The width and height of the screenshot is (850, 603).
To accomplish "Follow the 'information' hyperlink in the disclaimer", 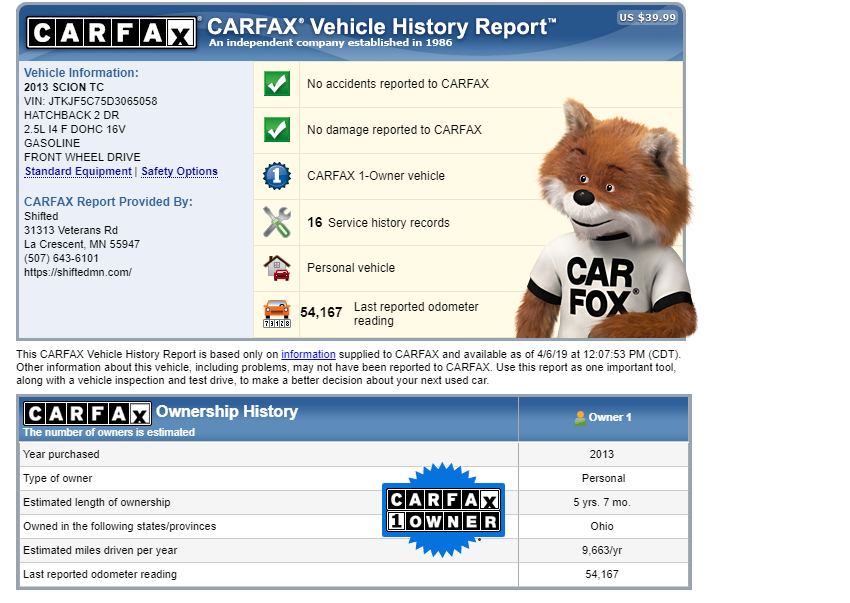I will point(308,354).
